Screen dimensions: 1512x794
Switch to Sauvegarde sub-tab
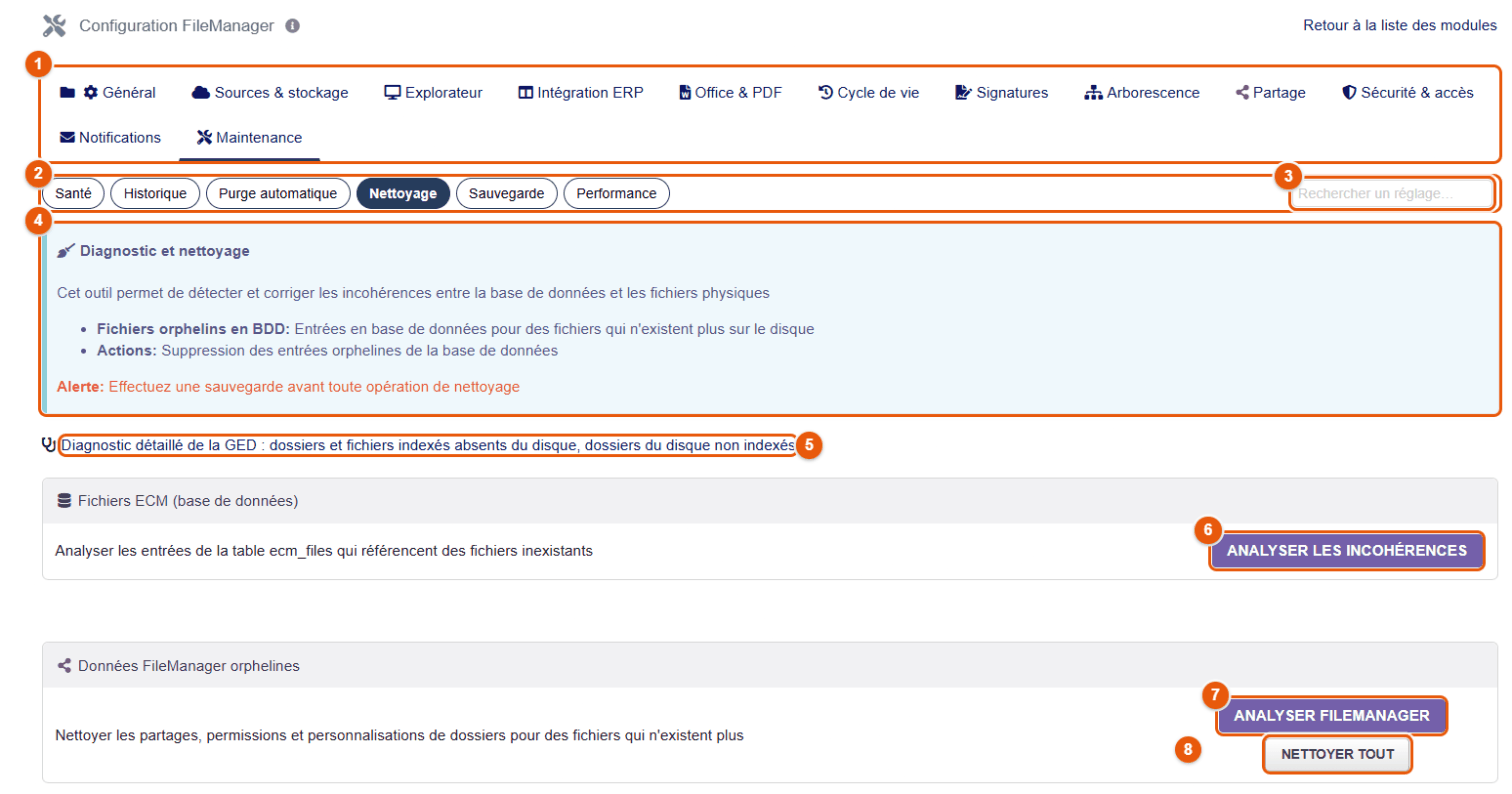tap(507, 194)
